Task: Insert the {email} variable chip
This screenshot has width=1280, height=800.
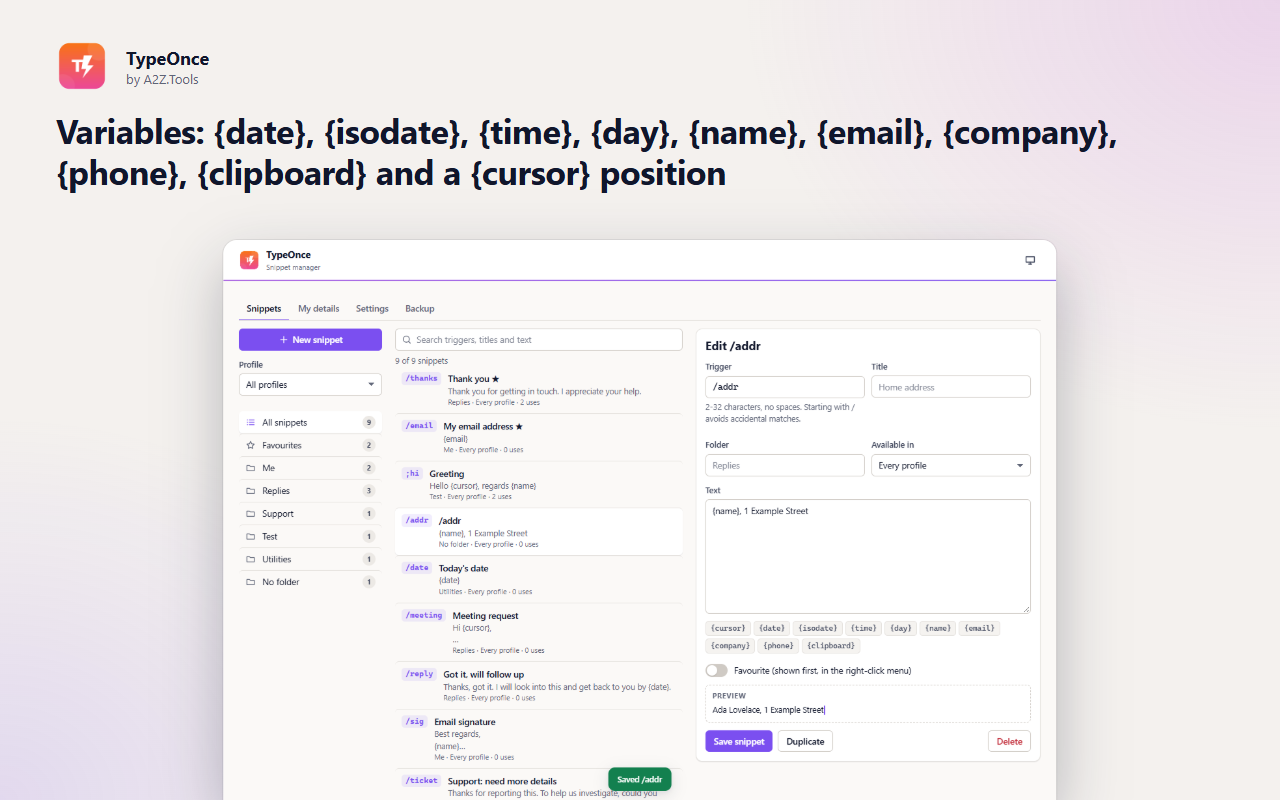Action: tap(979, 628)
